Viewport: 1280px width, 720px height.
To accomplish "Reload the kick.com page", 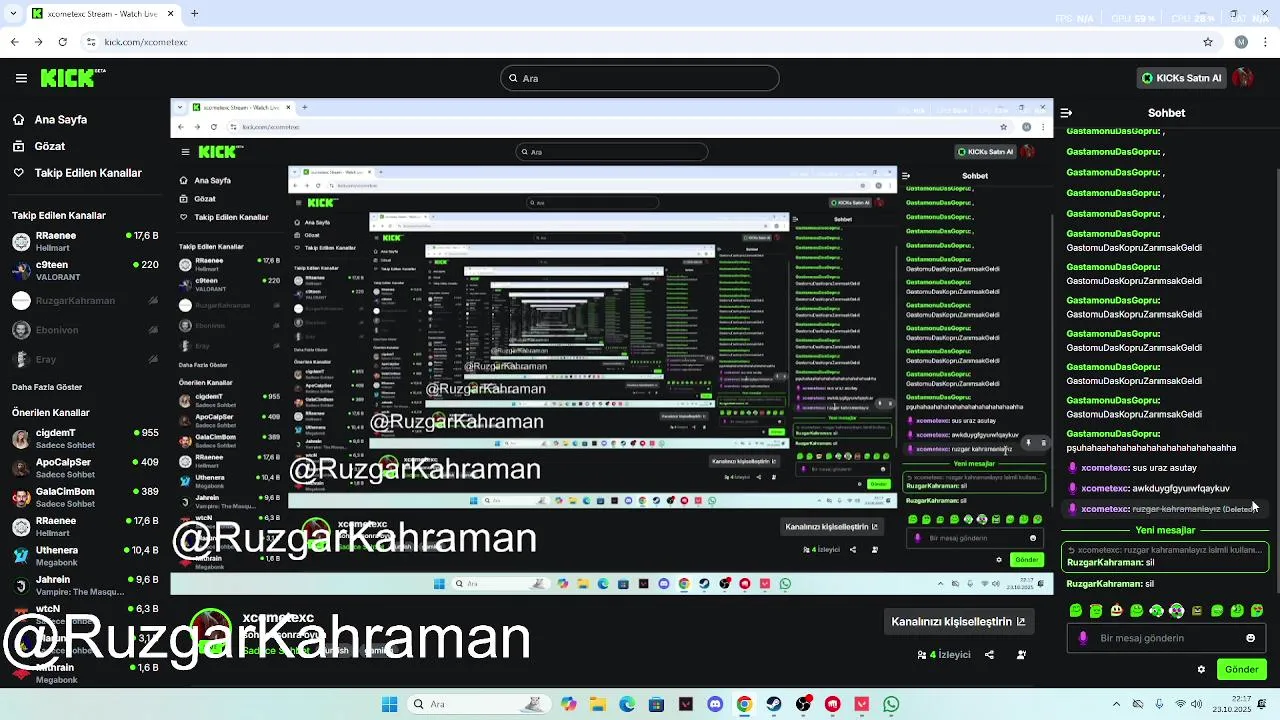I will pyautogui.click(x=62, y=42).
